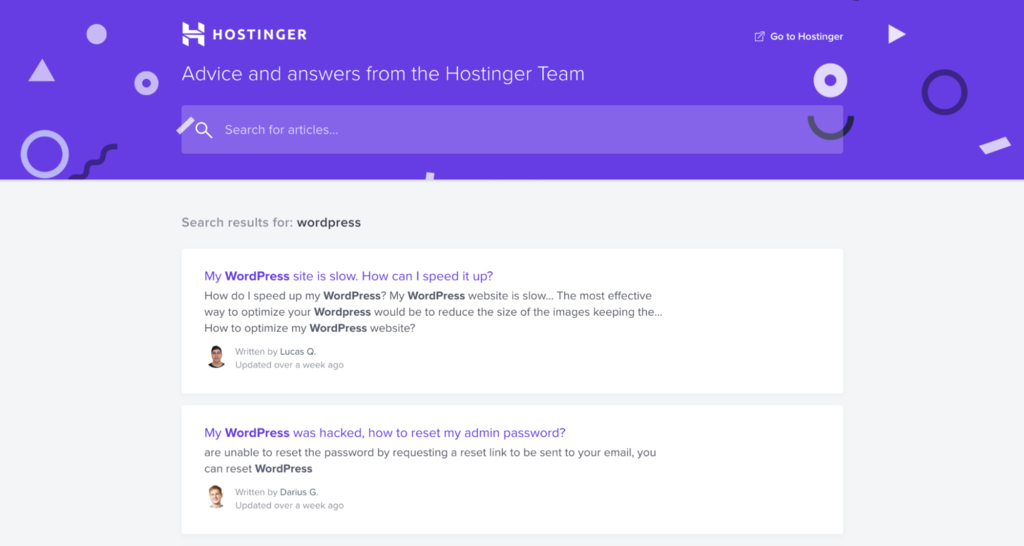1024x546 pixels.
Task: Click Darius G. author avatar
Action: tap(216, 497)
